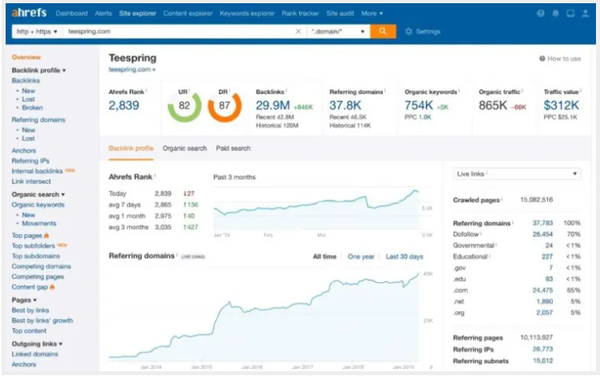Click the help question mark icon
This screenshot has height=376, width=600.
point(540,13)
